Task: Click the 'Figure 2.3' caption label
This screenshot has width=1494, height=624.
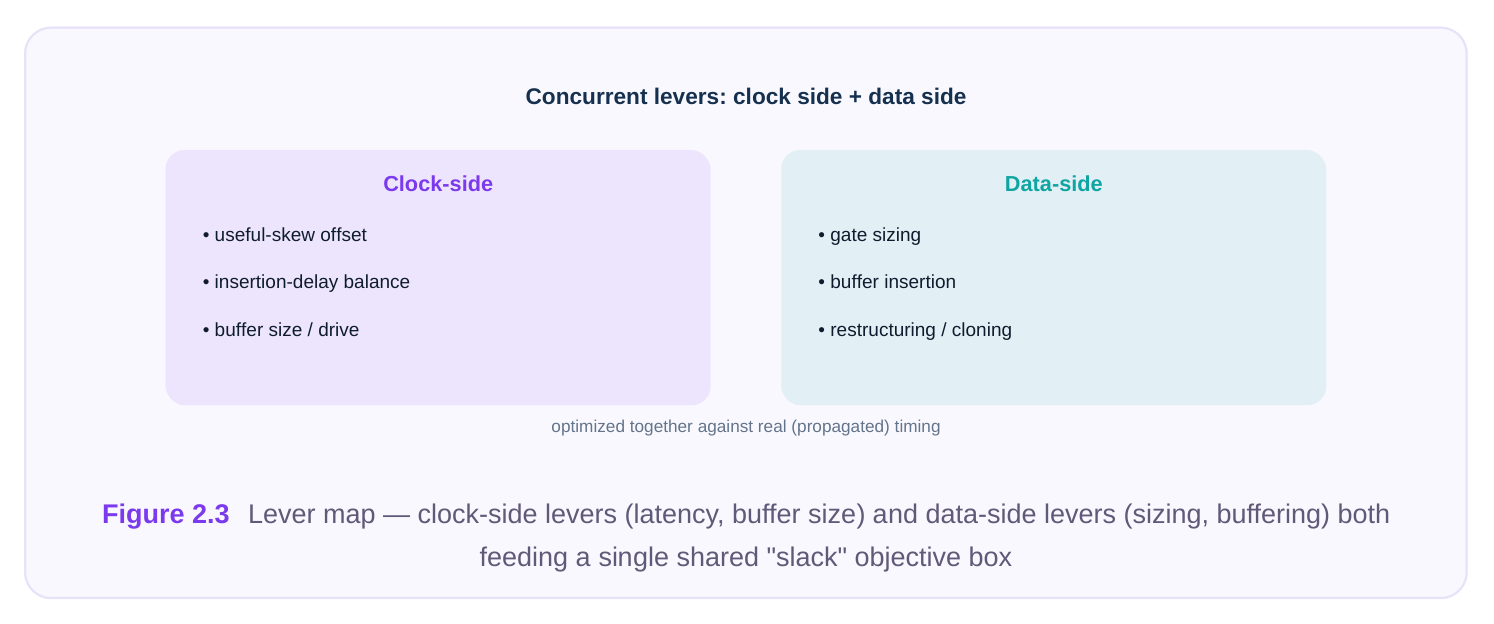Action: pos(166,514)
